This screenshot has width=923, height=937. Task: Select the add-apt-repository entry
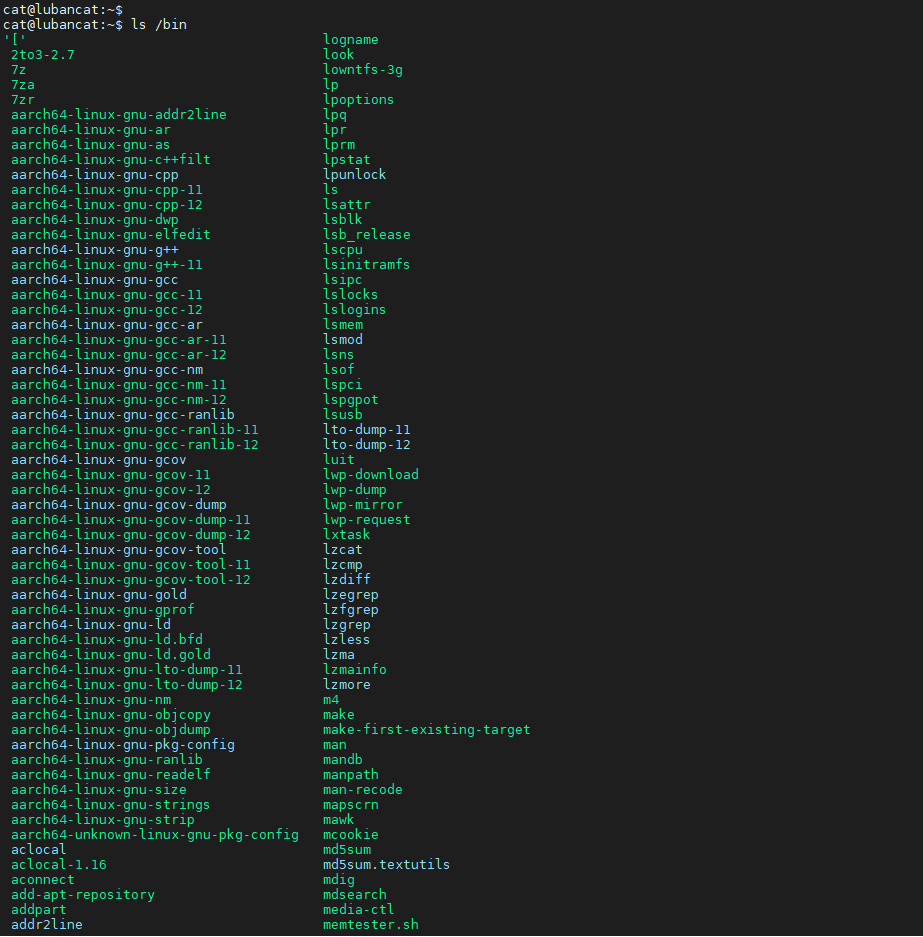point(83,895)
